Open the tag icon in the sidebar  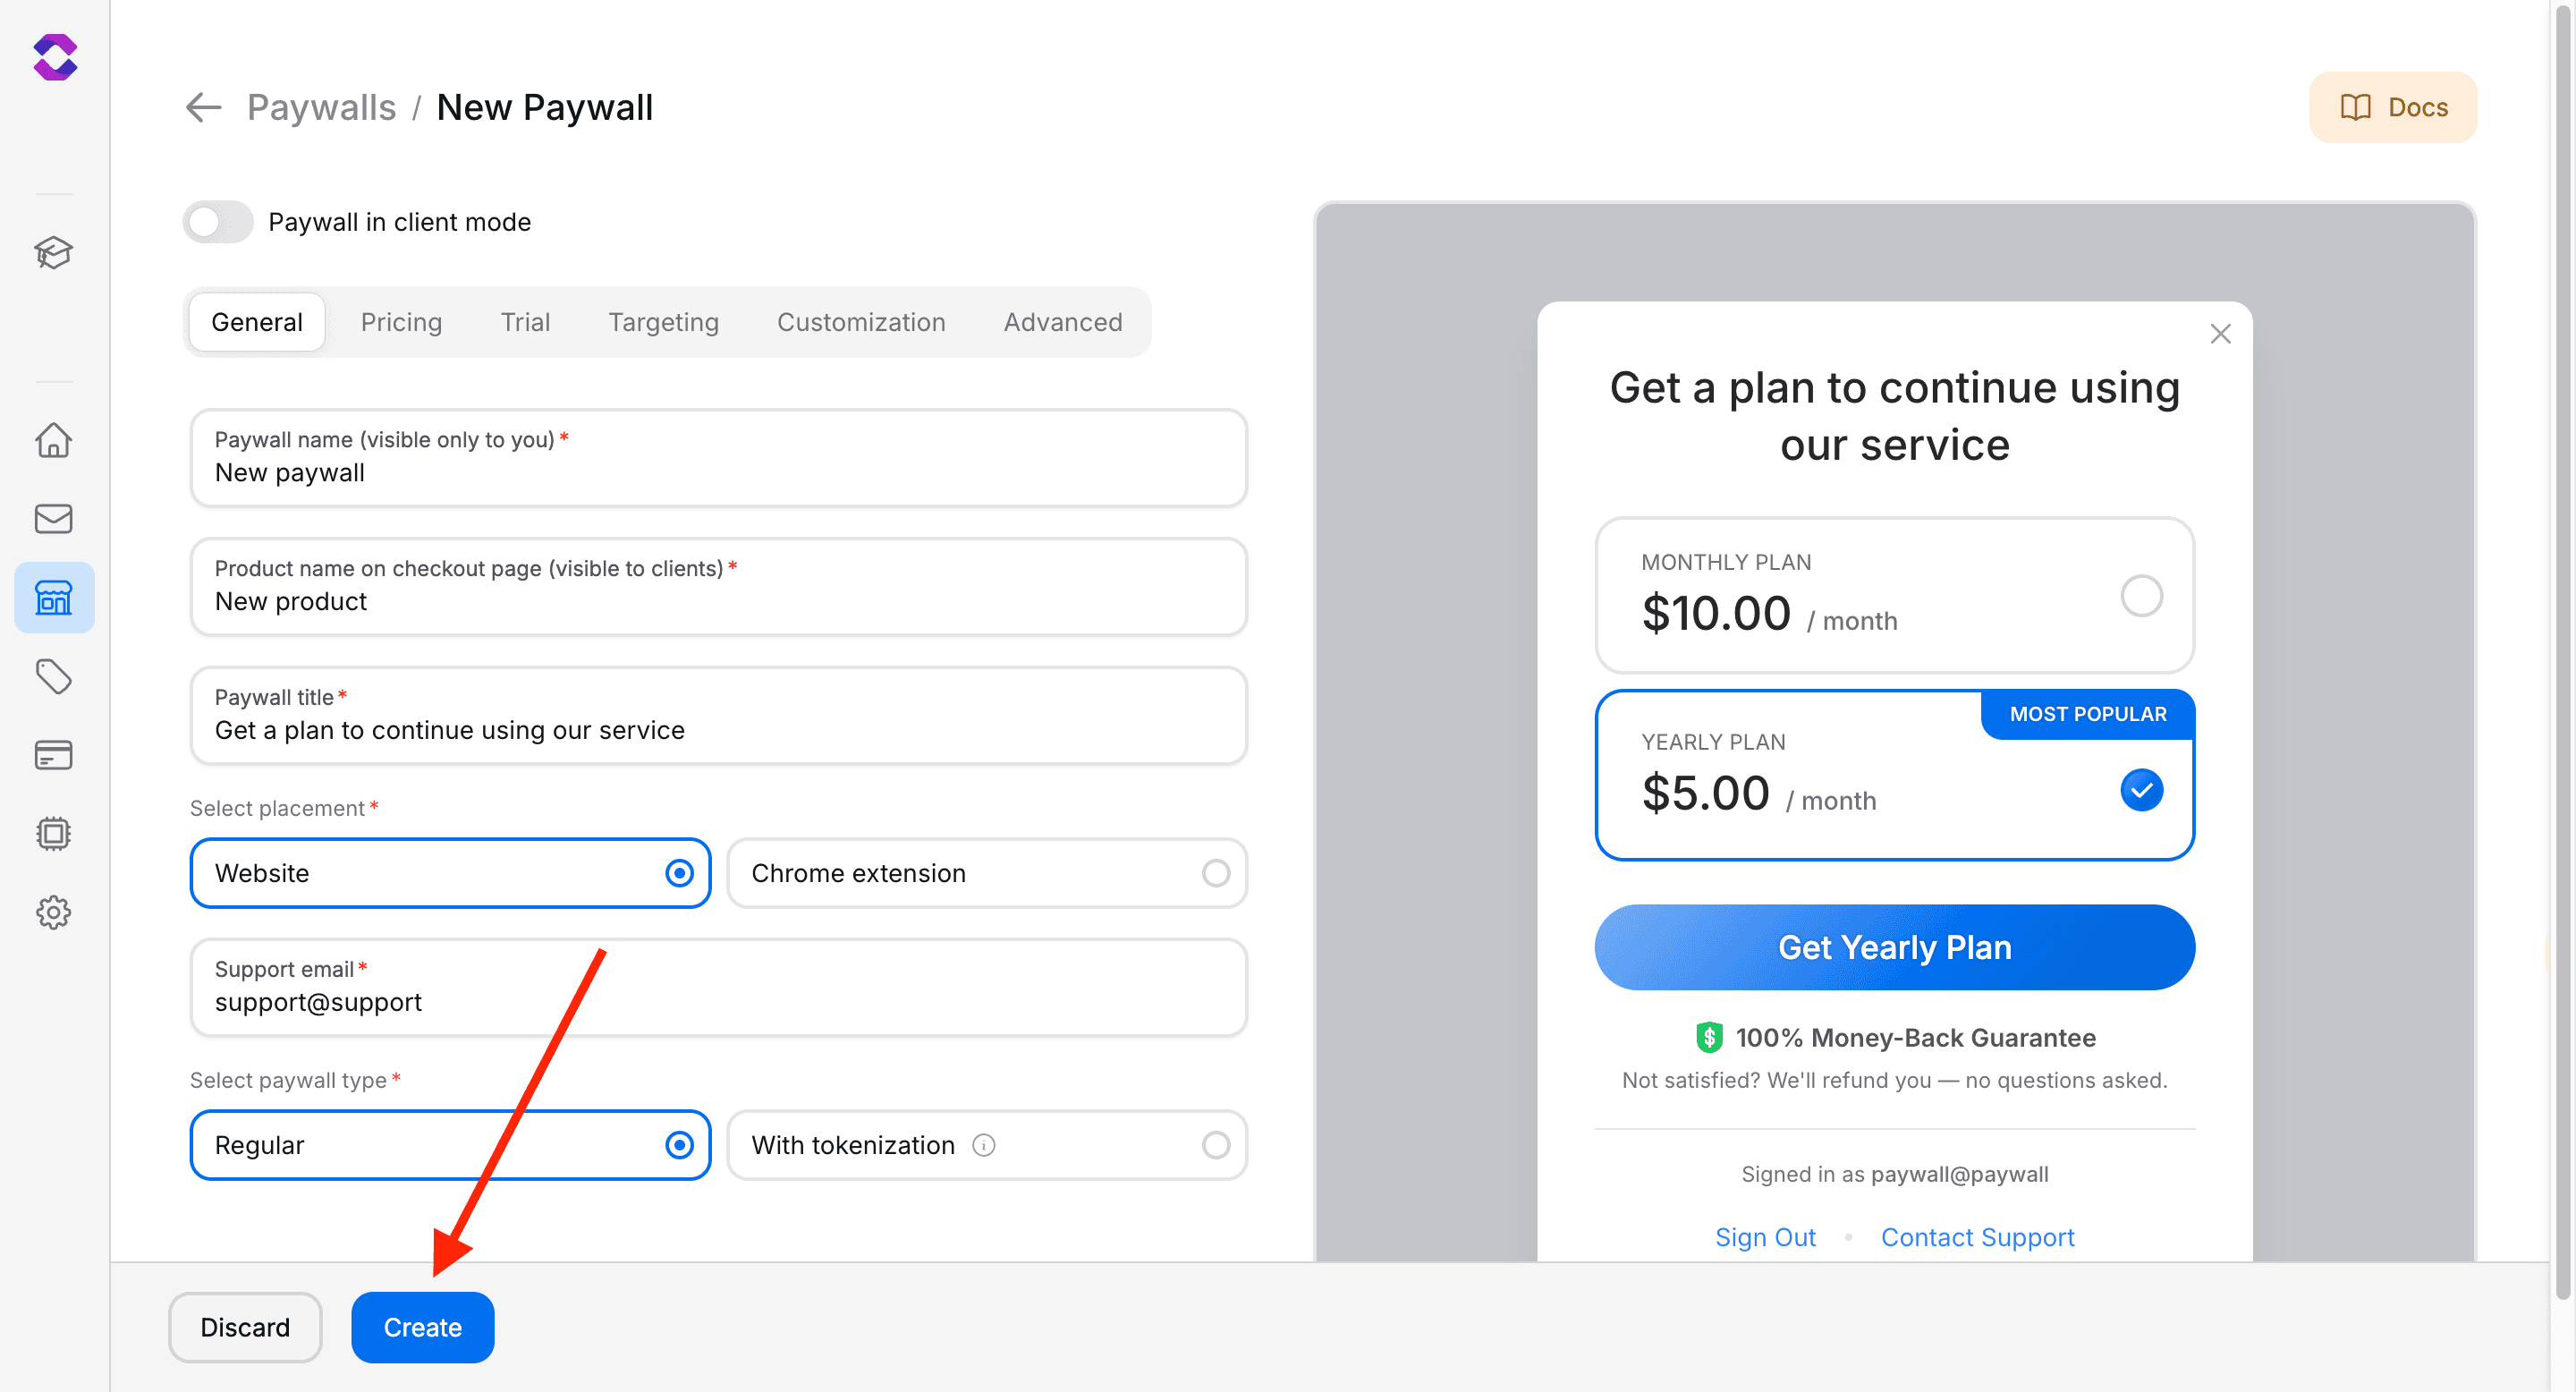[x=53, y=676]
